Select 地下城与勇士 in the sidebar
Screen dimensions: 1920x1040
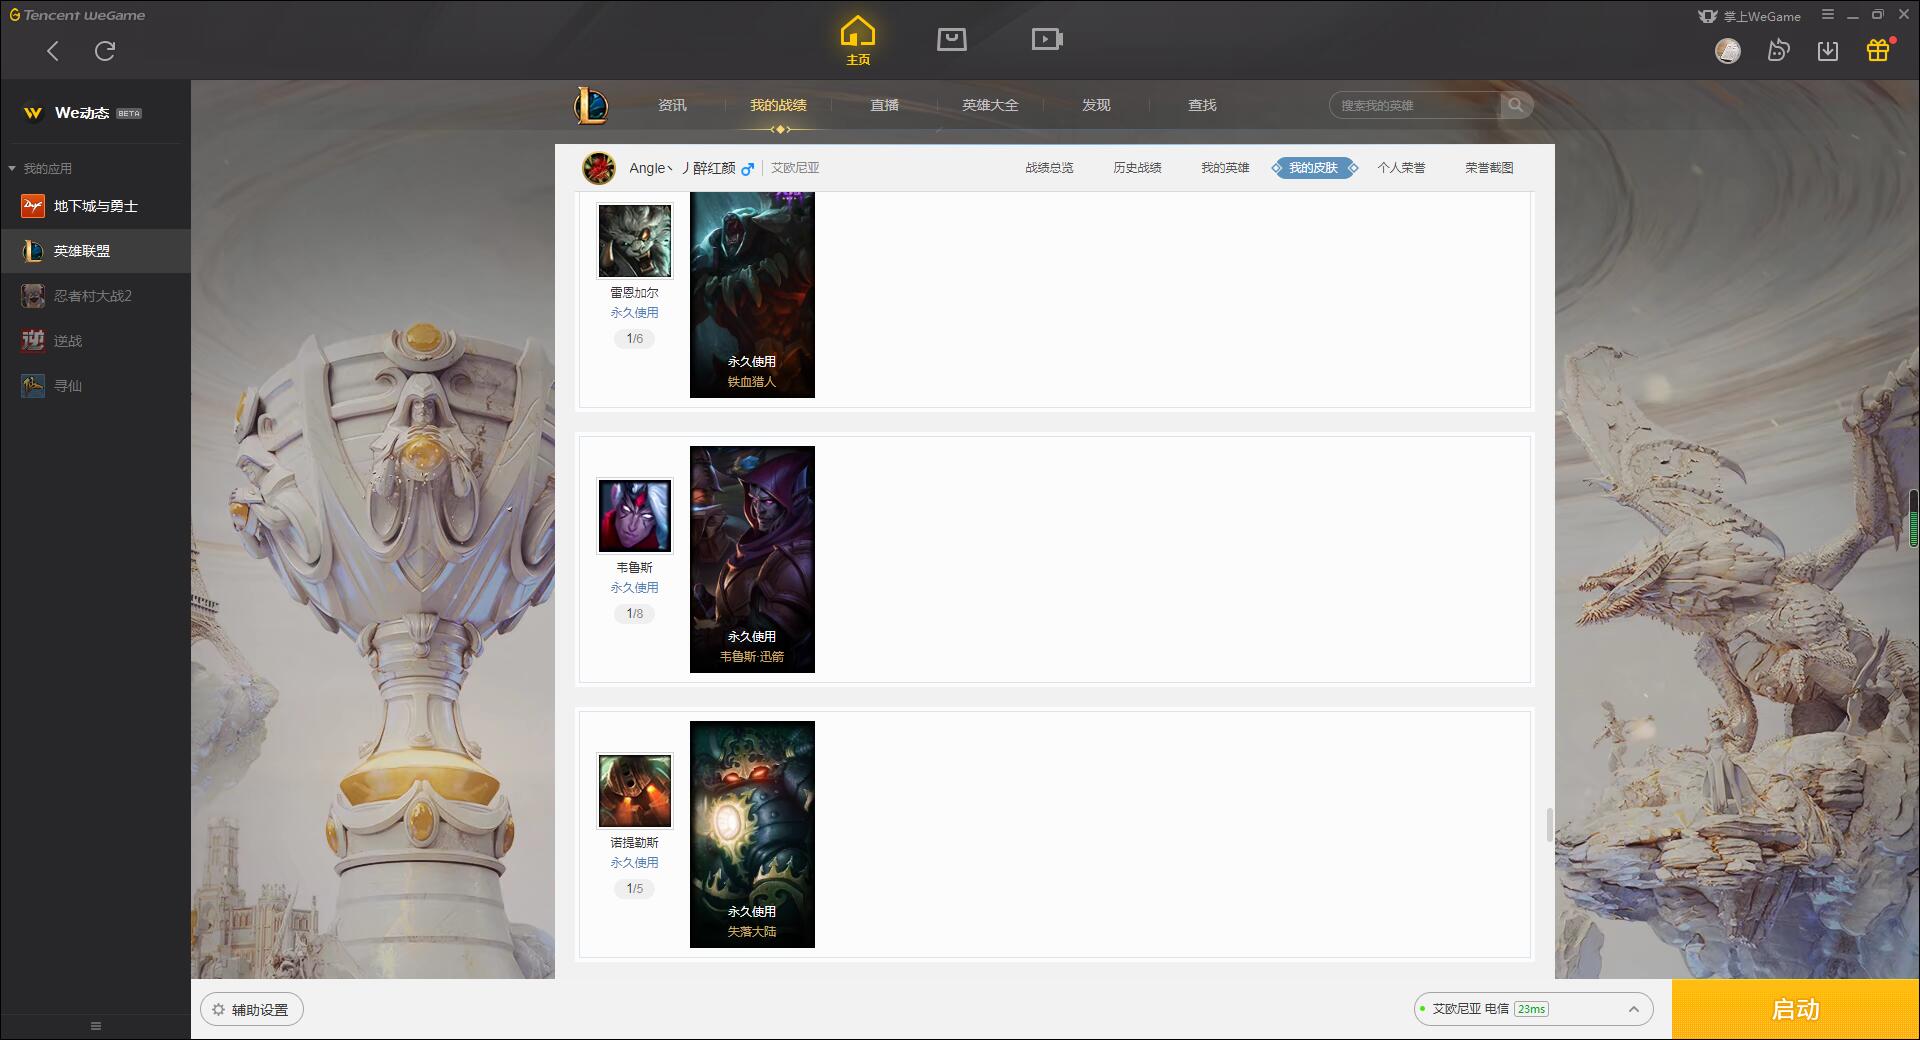pos(95,206)
